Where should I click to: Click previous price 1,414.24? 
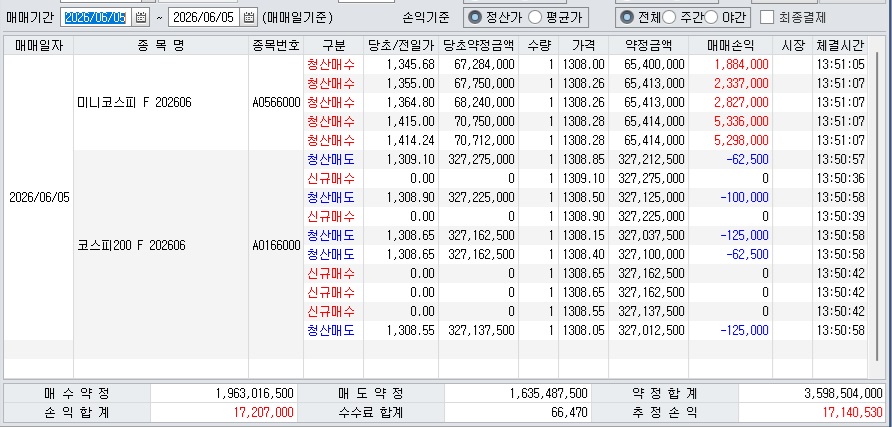point(410,140)
